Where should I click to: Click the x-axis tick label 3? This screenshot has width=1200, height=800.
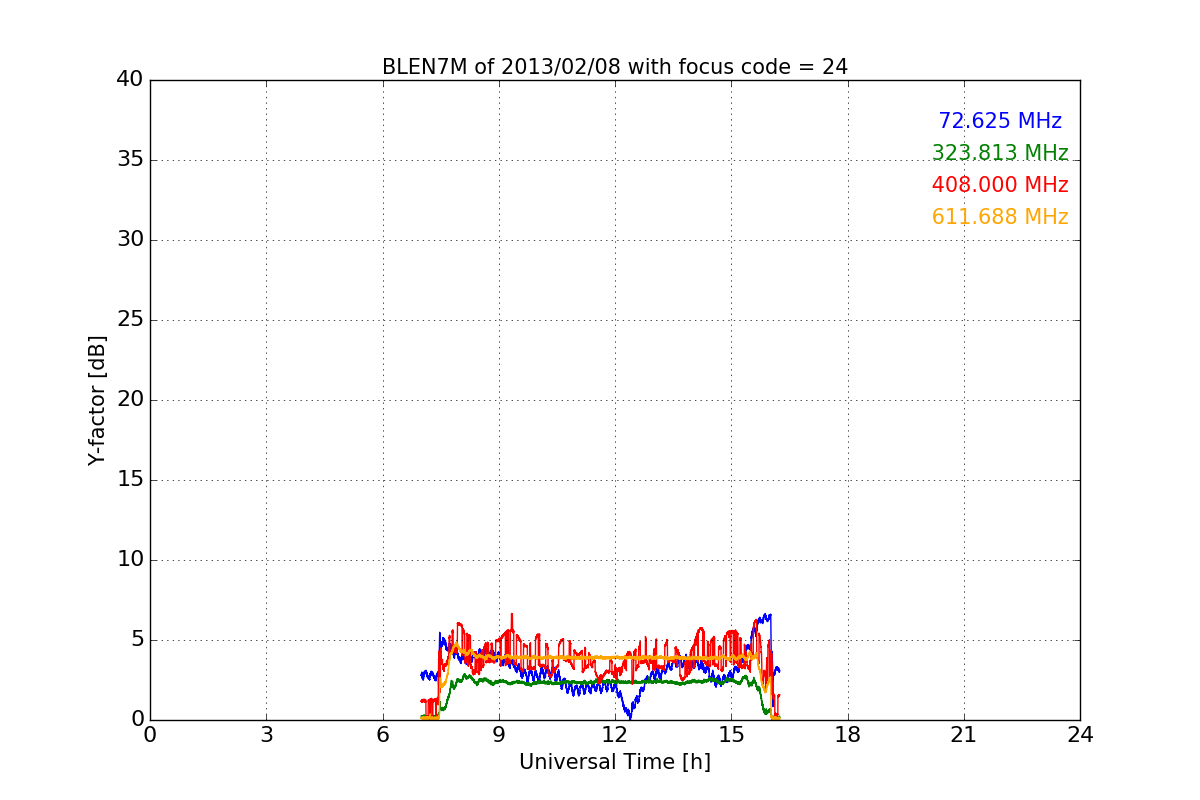click(266, 734)
